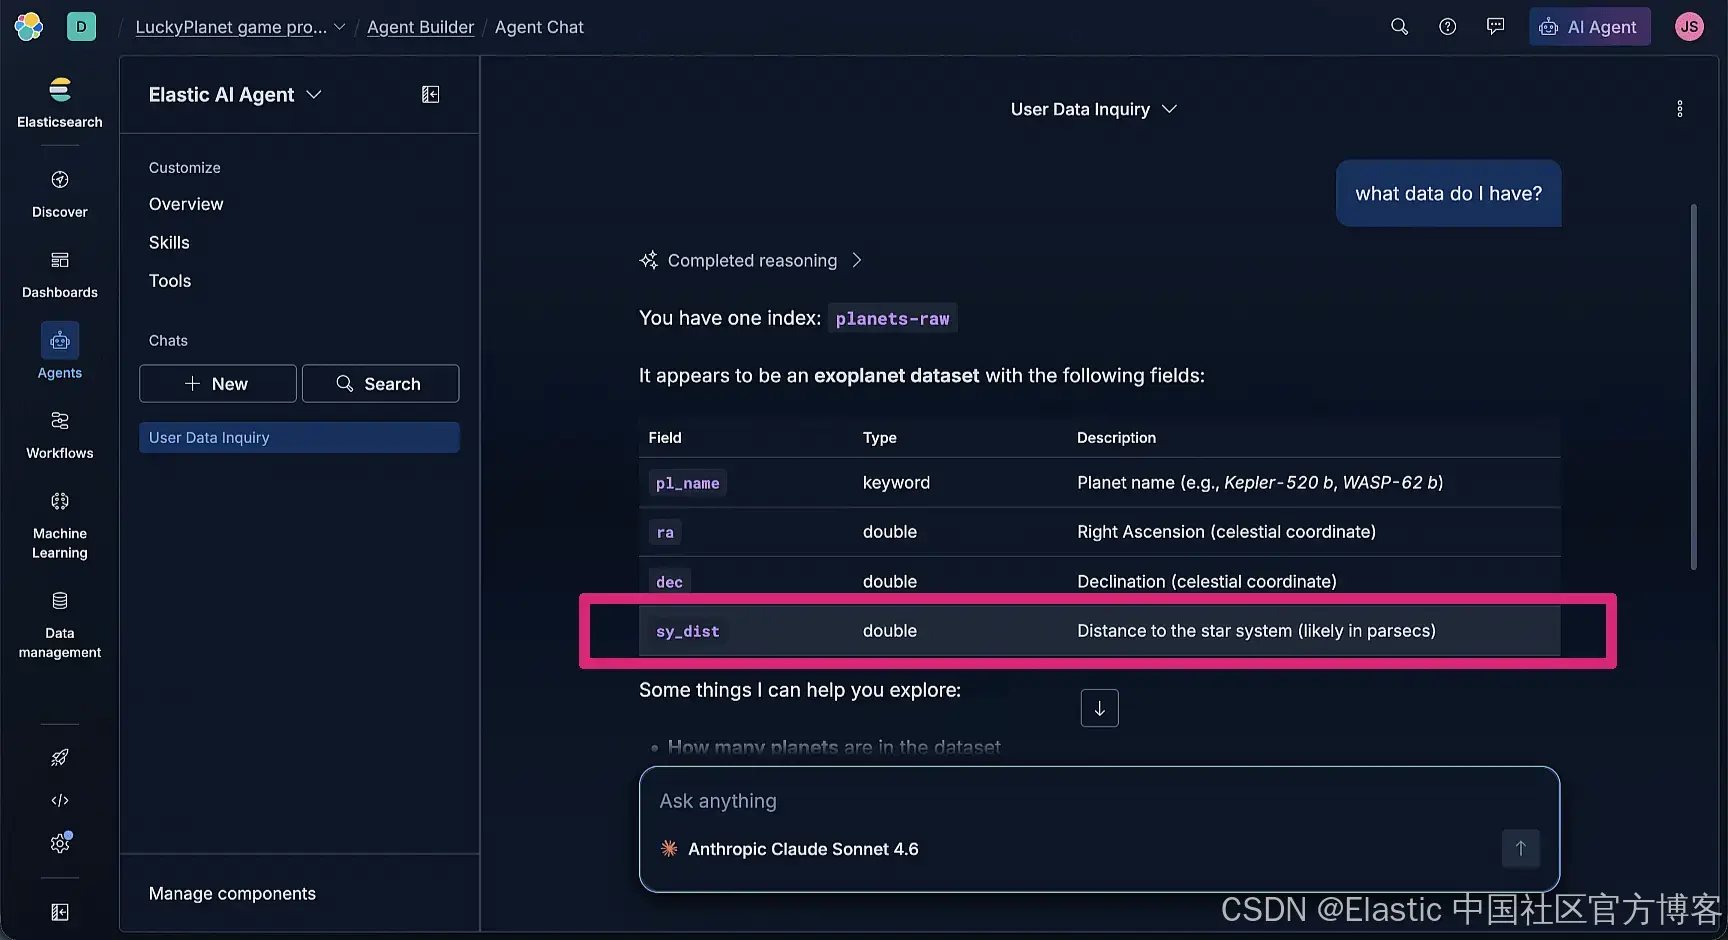Open the developer tools code icon
The image size is (1728, 940).
click(60, 800)
